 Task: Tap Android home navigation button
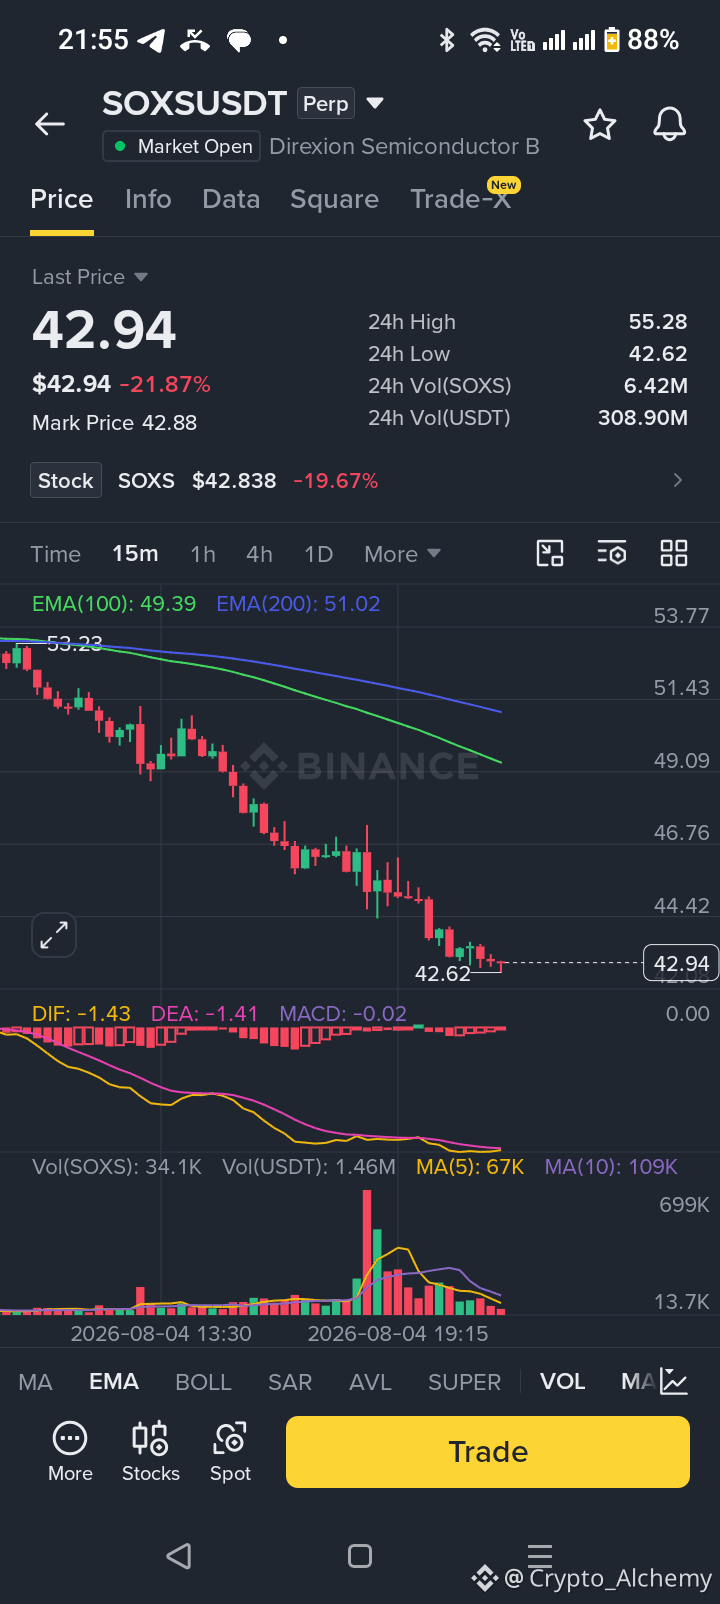pyautogui.click(x=360, y=1555)
